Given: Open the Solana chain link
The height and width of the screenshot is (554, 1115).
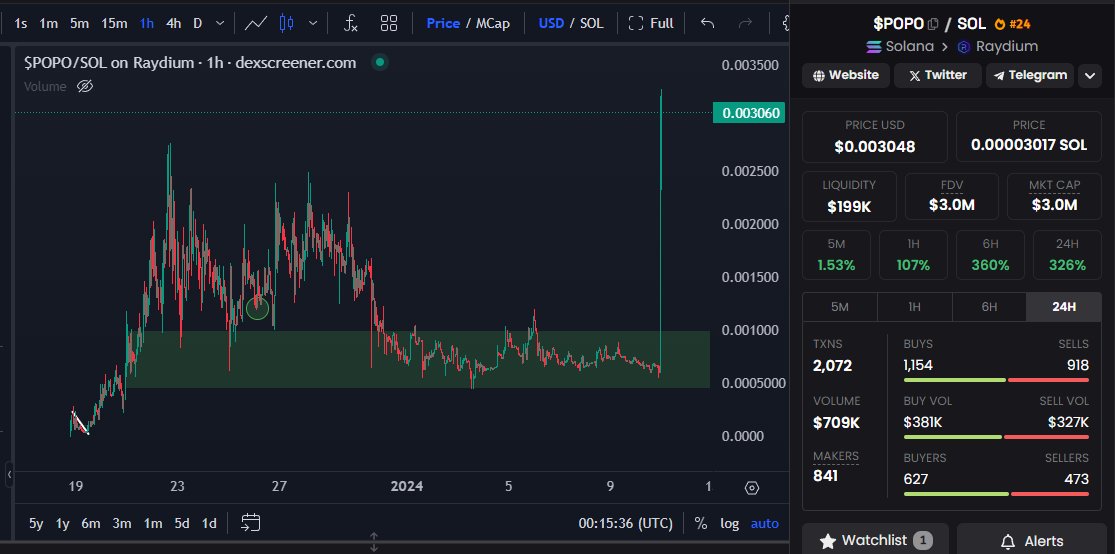Looking at the screenshot, I should pos(900,47).
